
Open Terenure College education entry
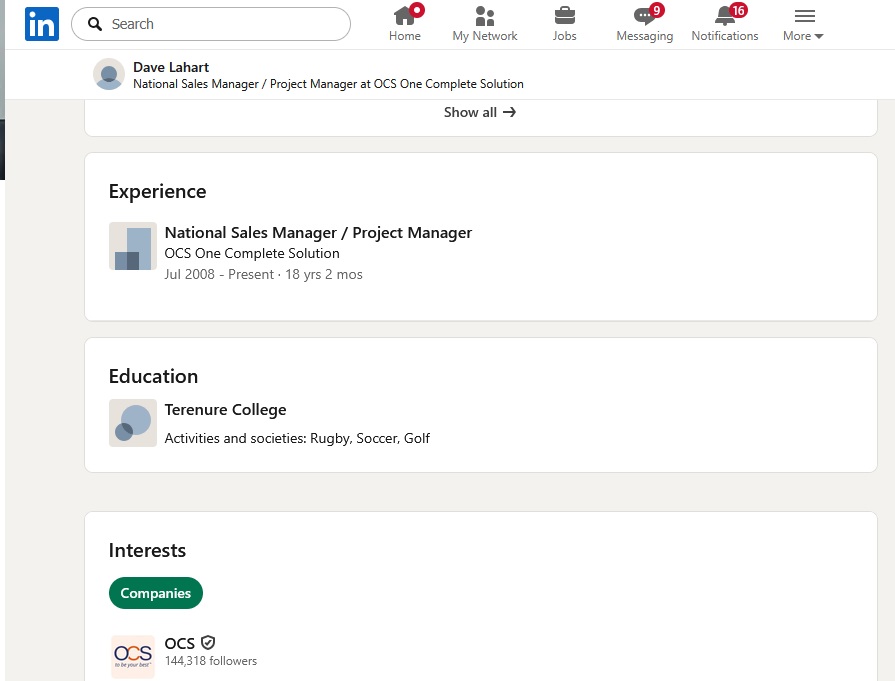click(x=225, y=410)
